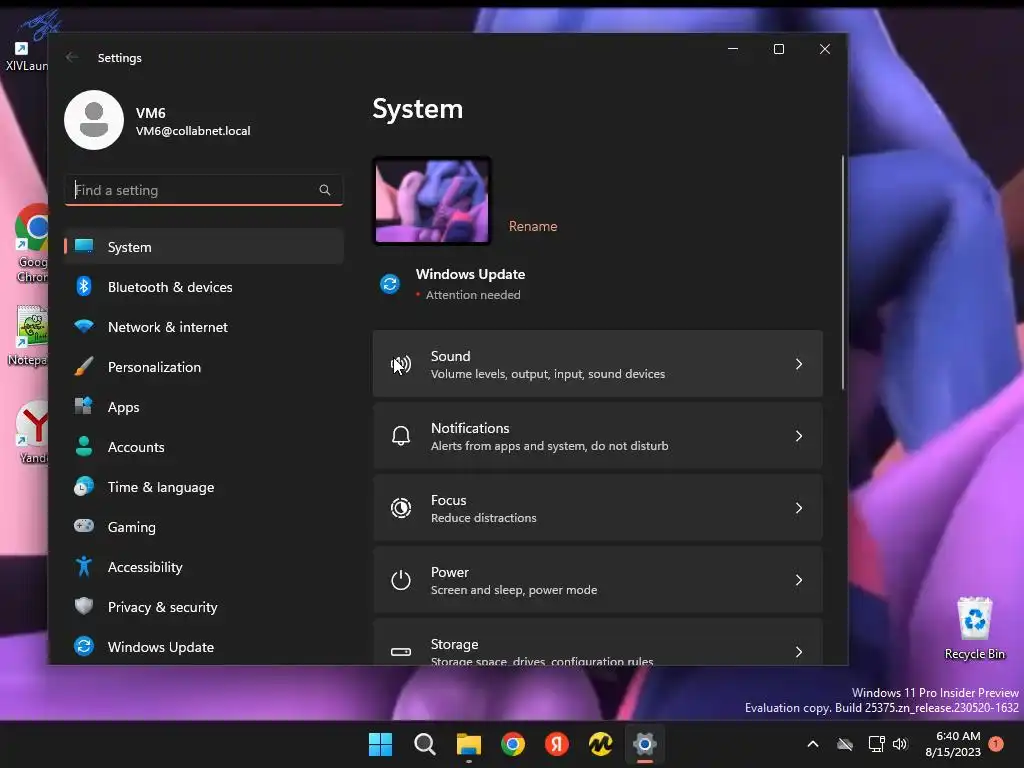Launch Yandex browser from taskbar
This screenshot has height=768, width=1024.
click(556, 744)
